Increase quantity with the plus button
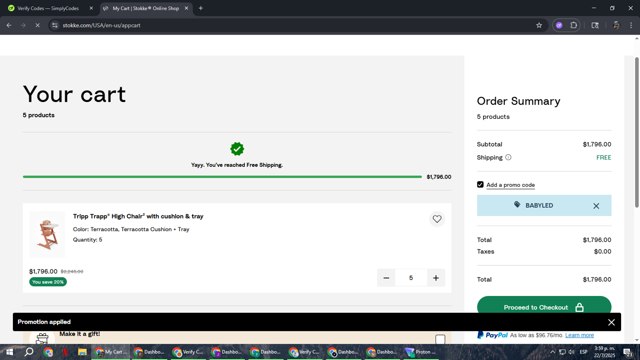Image resolution: width=640 pixels, height=360 pixels. click(x=436, y=278)
